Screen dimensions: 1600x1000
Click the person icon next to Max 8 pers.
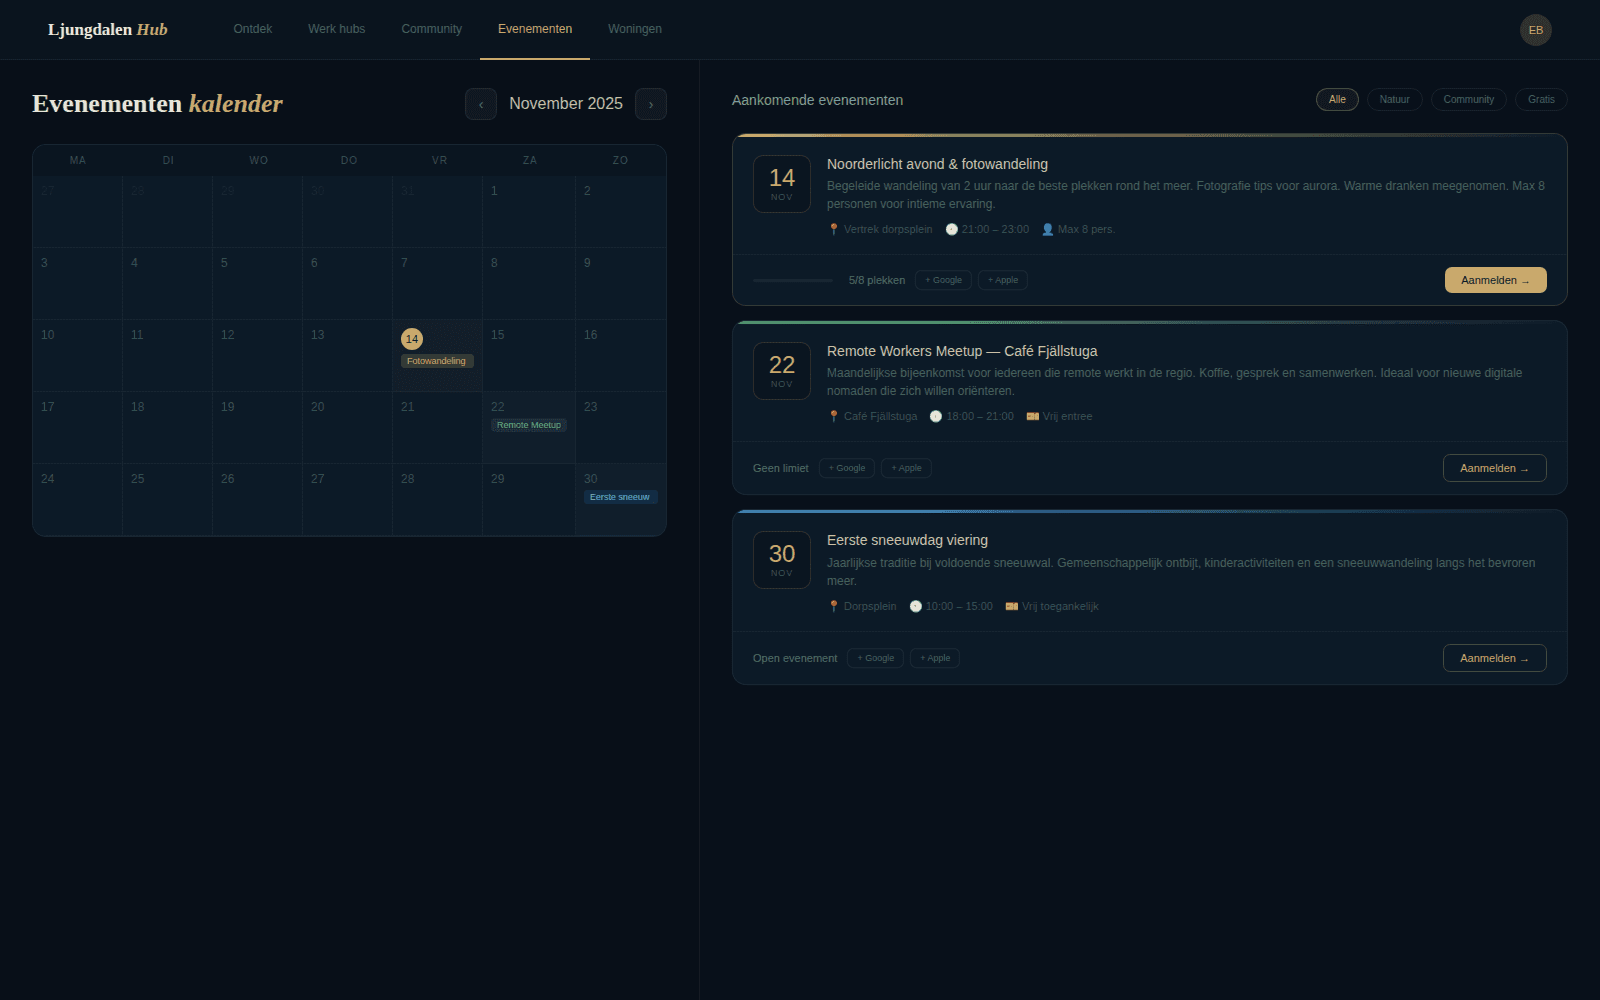tap(1047, 229)
